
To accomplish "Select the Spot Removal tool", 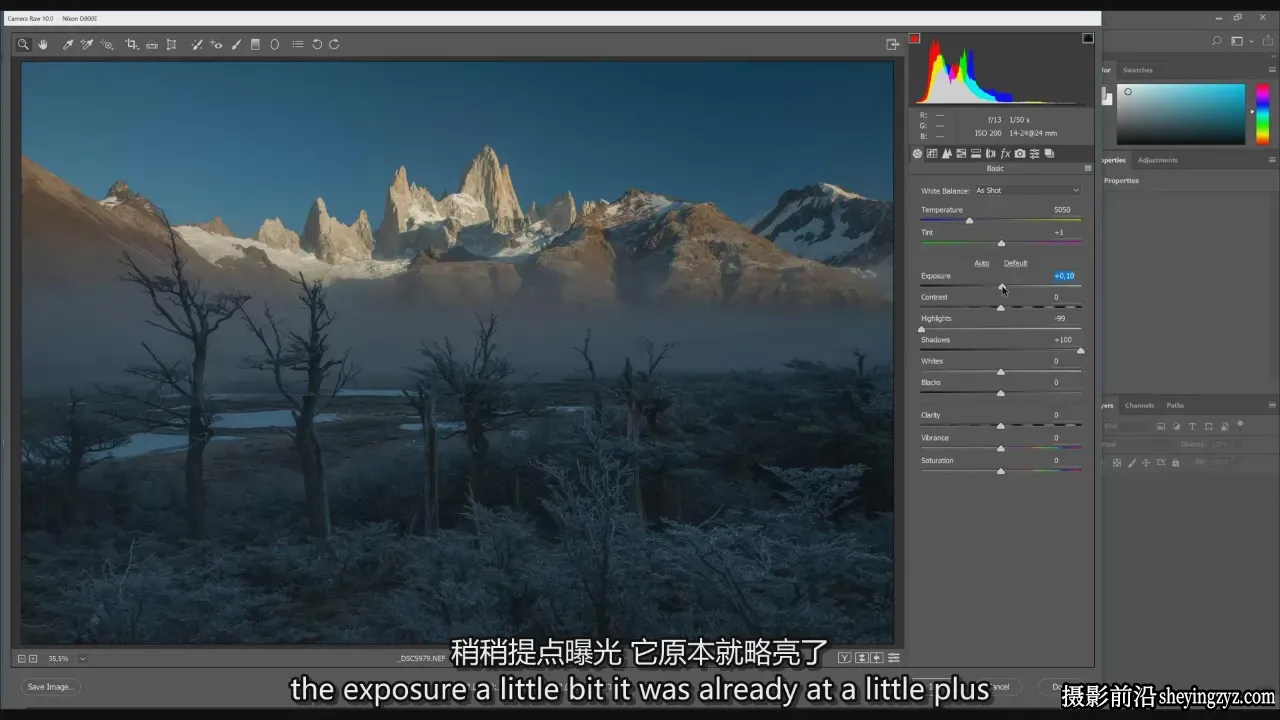I will tap(197, 44).
